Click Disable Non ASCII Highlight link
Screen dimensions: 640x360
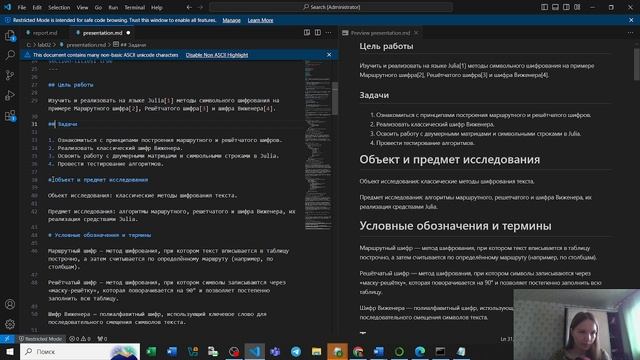pos(217,55)
